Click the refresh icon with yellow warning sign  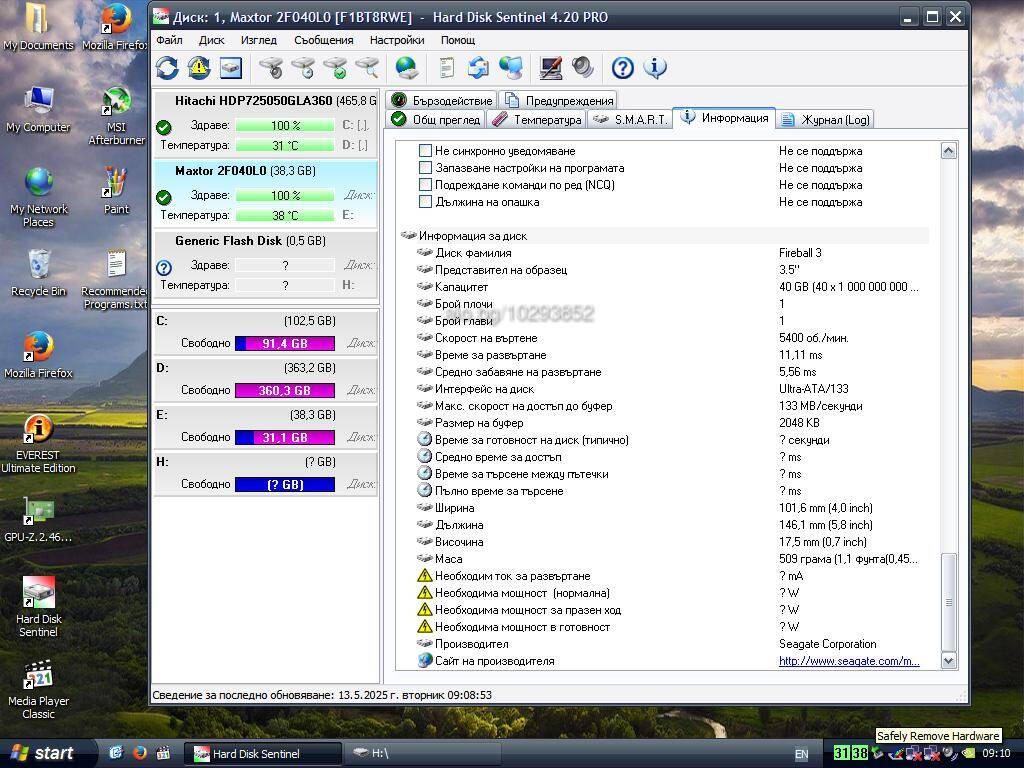(199, 67)
